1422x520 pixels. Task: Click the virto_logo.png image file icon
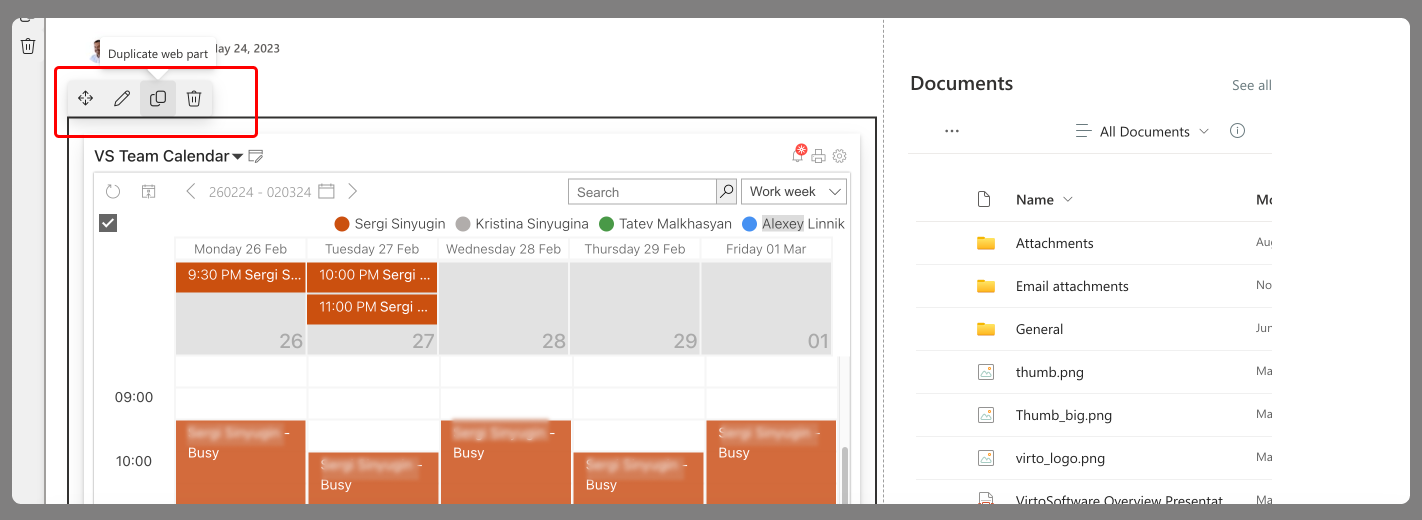click(986, 458)
